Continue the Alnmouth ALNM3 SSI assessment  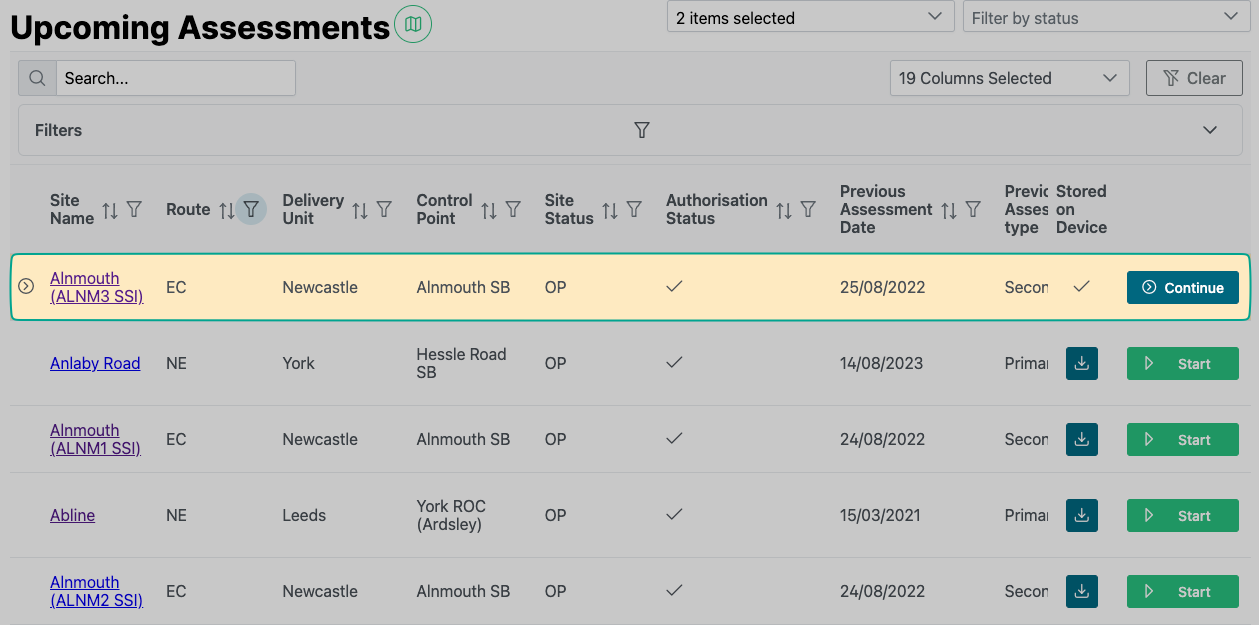pyautogui.click(x=1182, y=288)
